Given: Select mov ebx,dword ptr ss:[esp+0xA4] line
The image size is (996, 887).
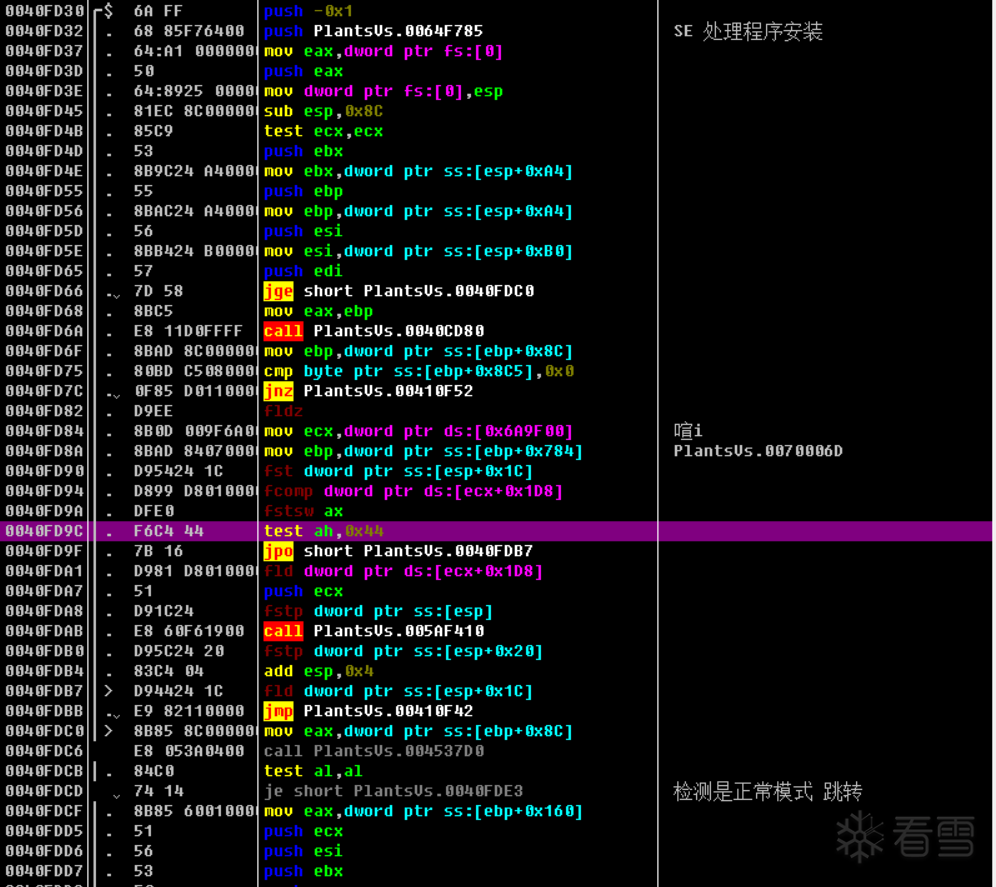Looking at the screenshot, I should pos(419,171).
